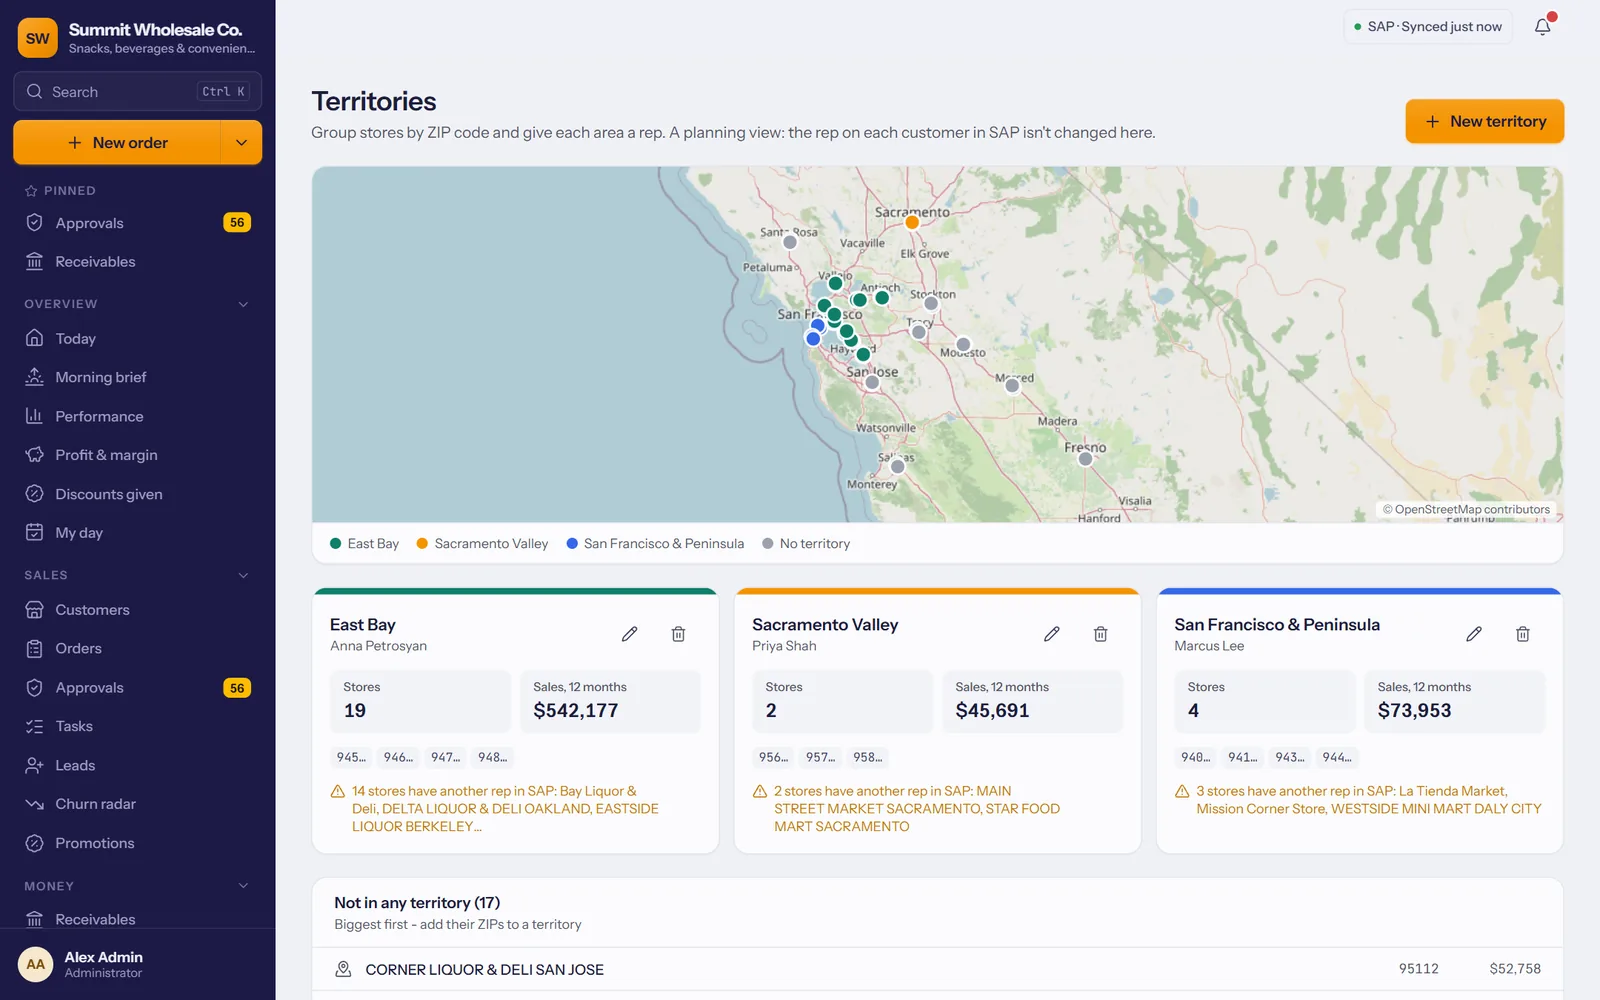Delete the San Francisco & Peninsula territory
The height and width of the screenshot is (1000, 1600).
[1522, 634]
